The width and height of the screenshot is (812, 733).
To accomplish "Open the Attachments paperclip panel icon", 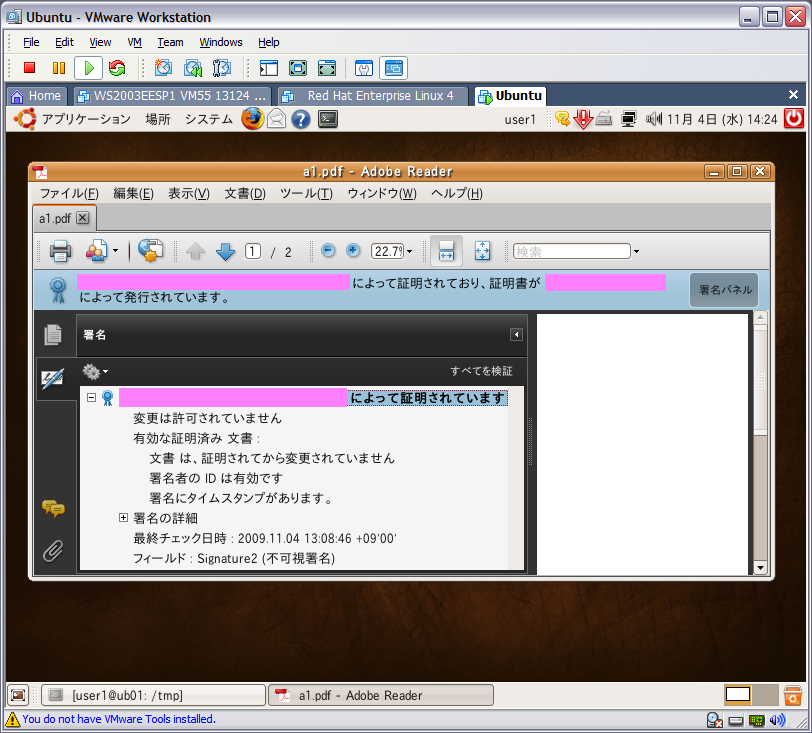I will tap(53, 551).
